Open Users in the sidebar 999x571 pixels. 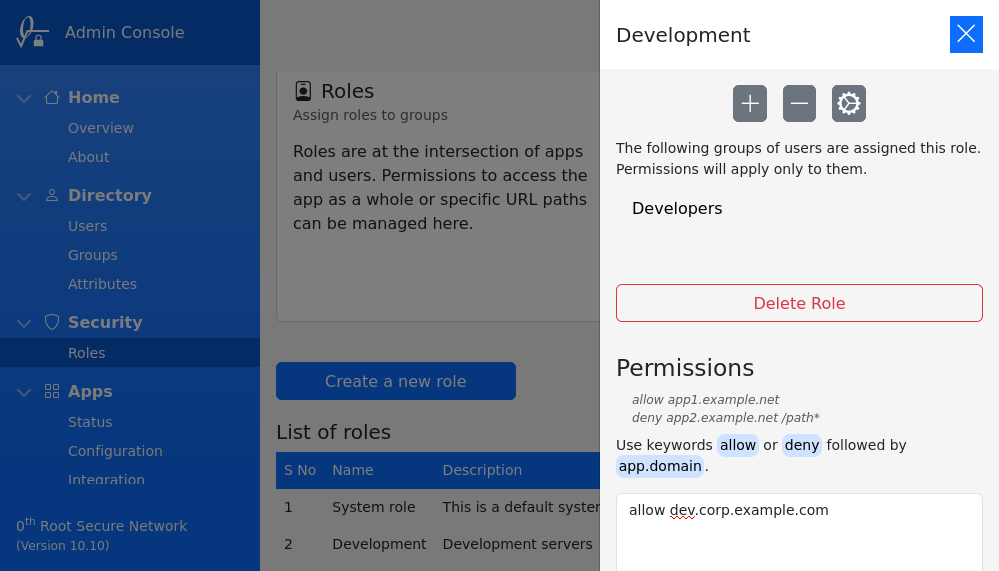tap(87, 226)
